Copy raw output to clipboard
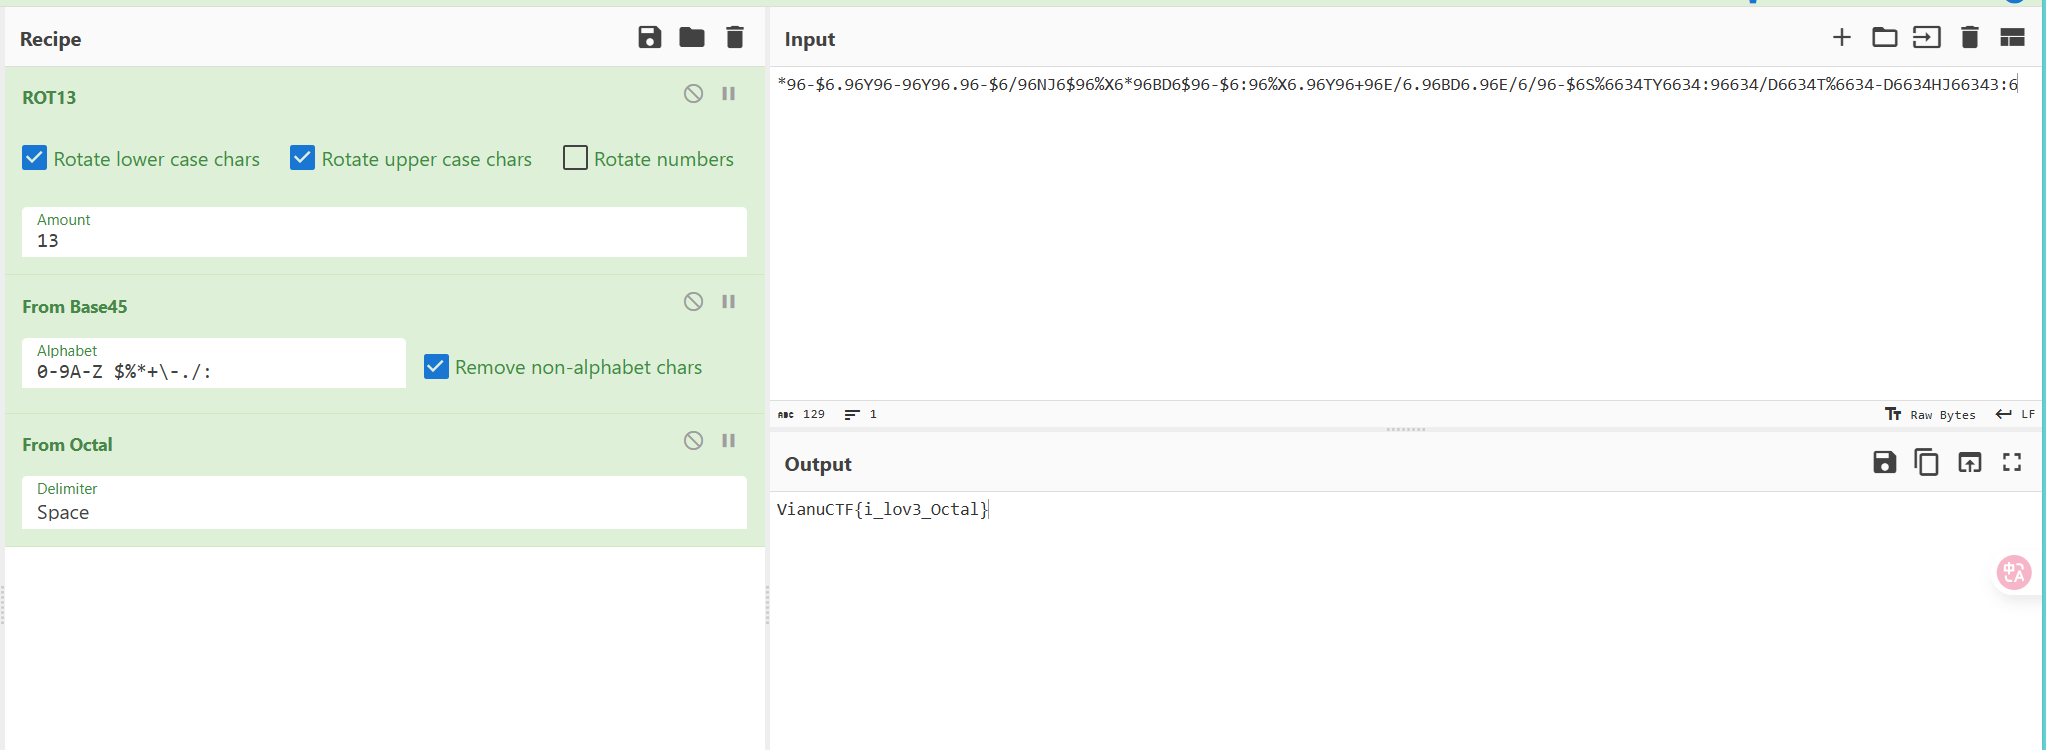This screenshot has height=750, width=2046. (x=1926, y=462)
